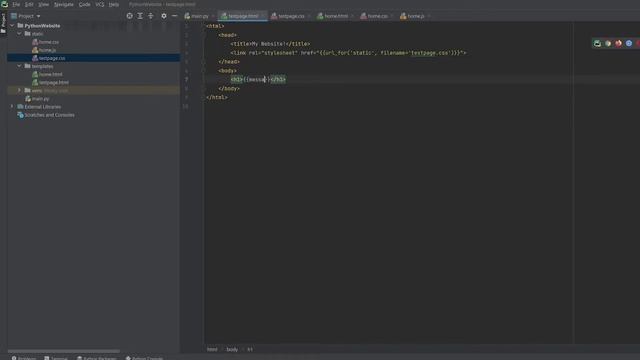Expand the venv folder arrow
640x360 pixels.
pos(19,90)
